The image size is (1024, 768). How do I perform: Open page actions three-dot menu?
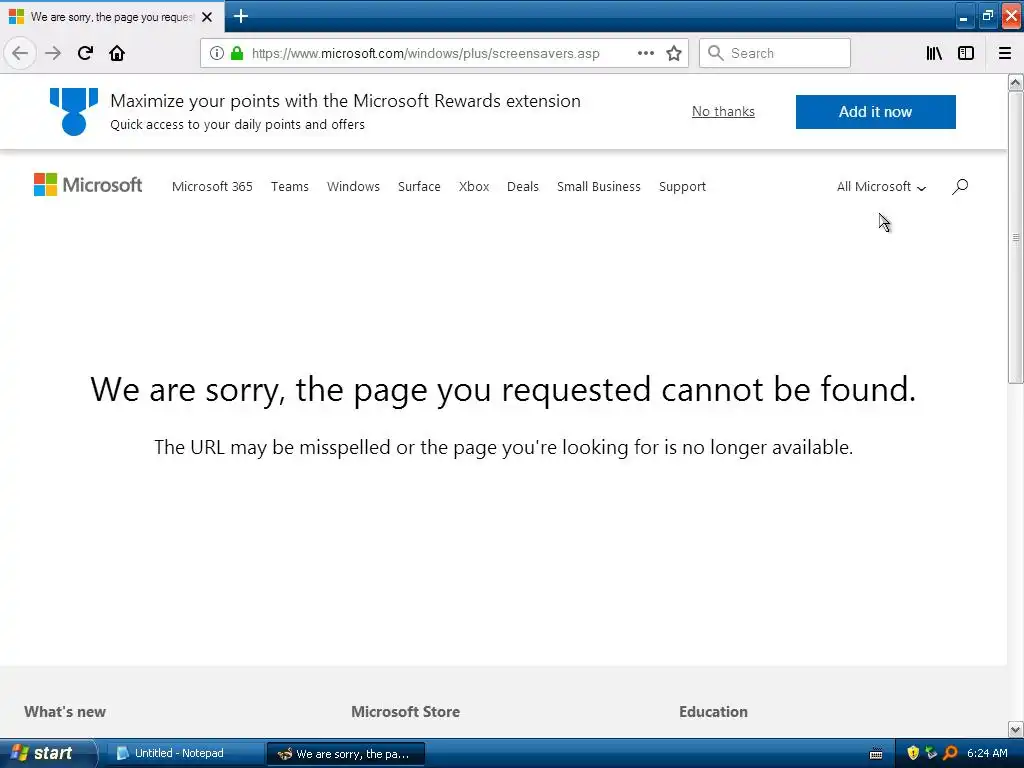[x=645, y=53]
